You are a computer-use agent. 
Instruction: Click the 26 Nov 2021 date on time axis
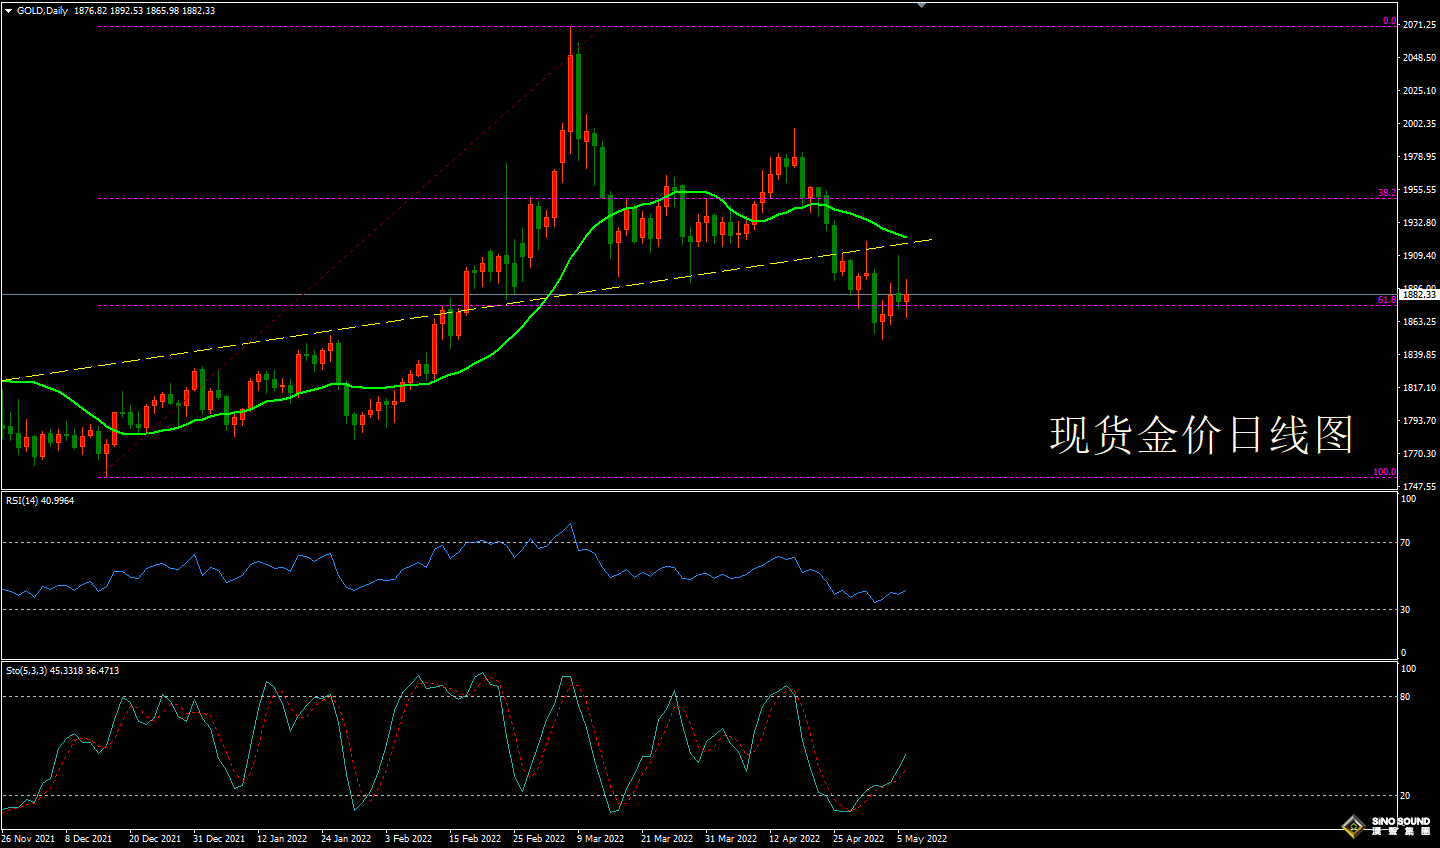pyautogui.click(x=28, y=839)
